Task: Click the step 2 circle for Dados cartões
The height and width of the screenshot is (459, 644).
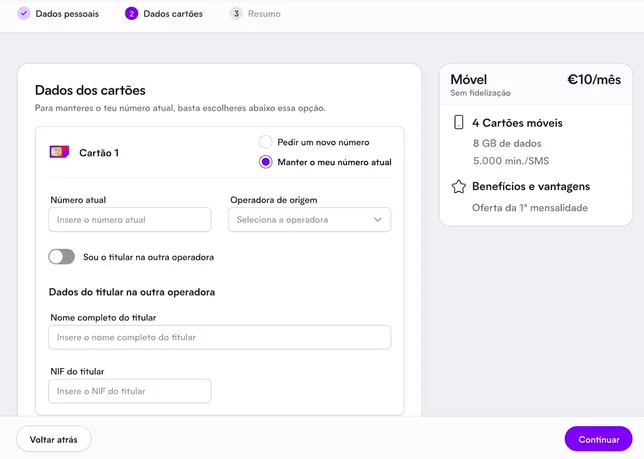Action: [131, 14]
